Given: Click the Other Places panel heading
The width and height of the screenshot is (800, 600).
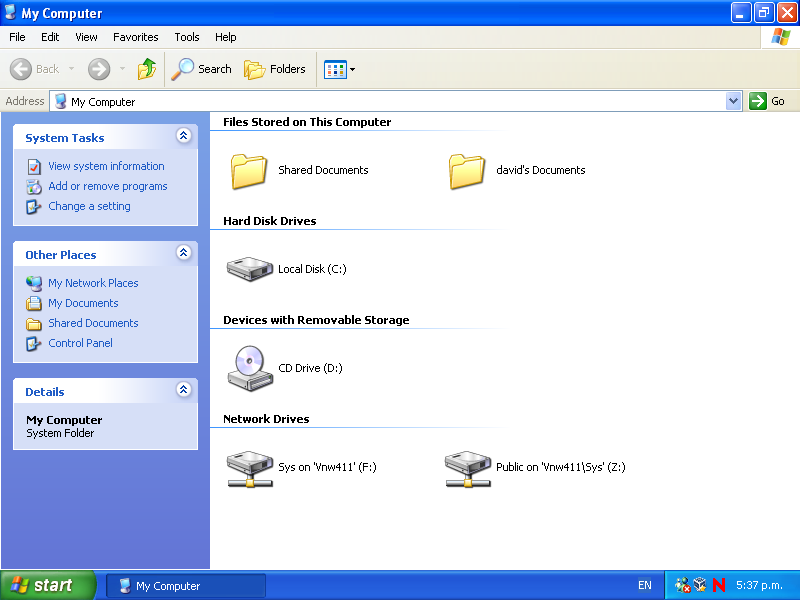Looking at the screenshot, I should pos(61,255).
